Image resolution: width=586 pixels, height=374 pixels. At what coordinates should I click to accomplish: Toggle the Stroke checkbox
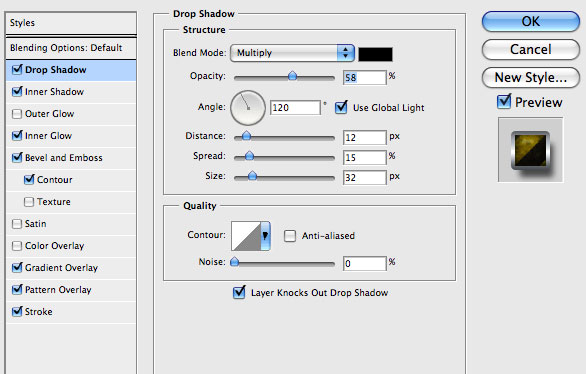pyautogui.click(x=17, y=312)
